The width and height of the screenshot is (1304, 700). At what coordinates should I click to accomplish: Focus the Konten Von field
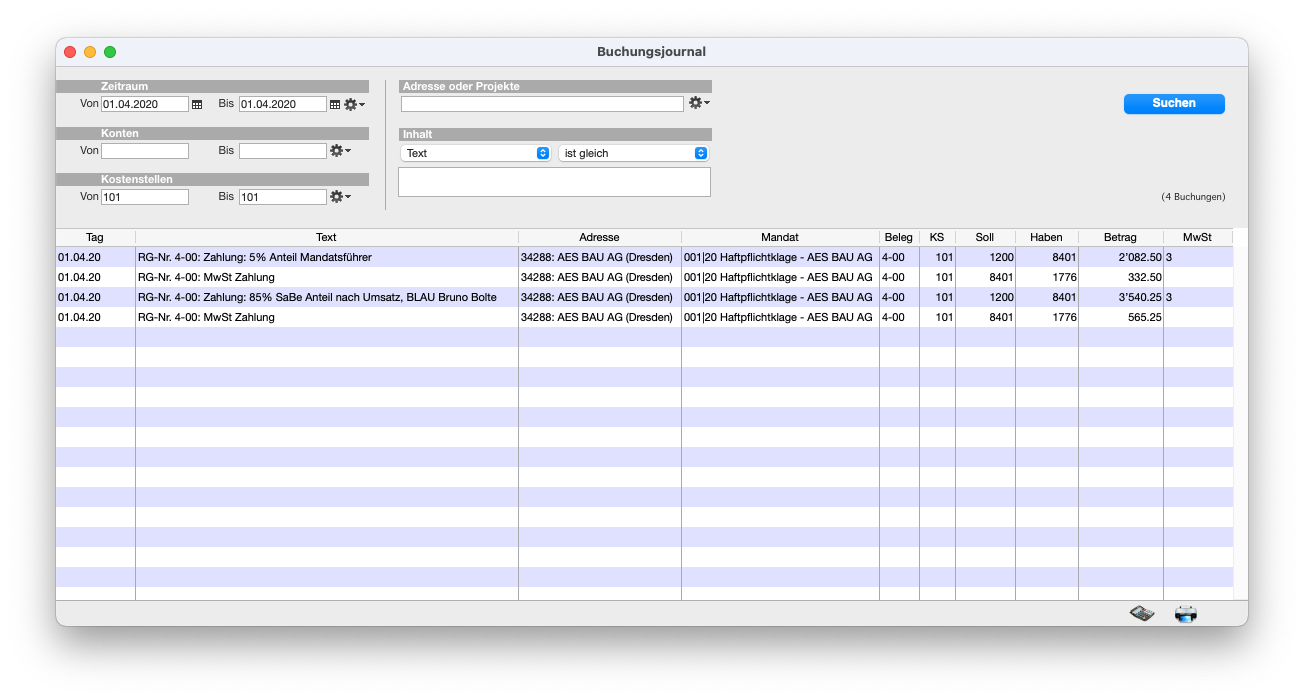(145, 151)
